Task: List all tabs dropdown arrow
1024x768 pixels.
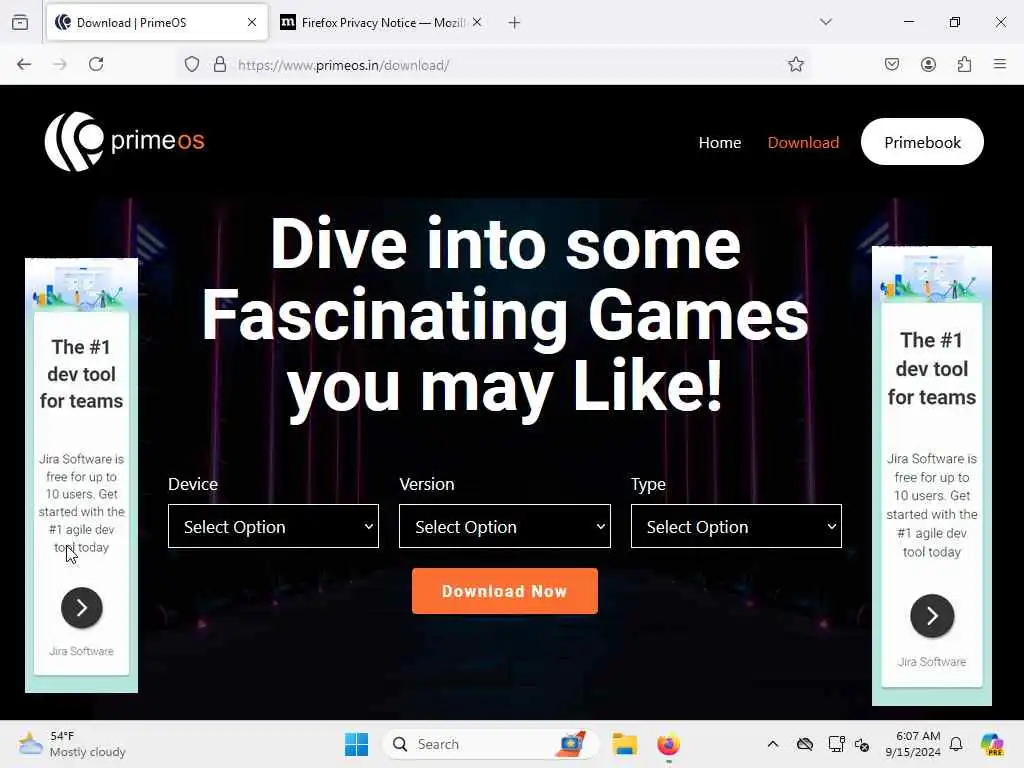Action: pos(826,22)
